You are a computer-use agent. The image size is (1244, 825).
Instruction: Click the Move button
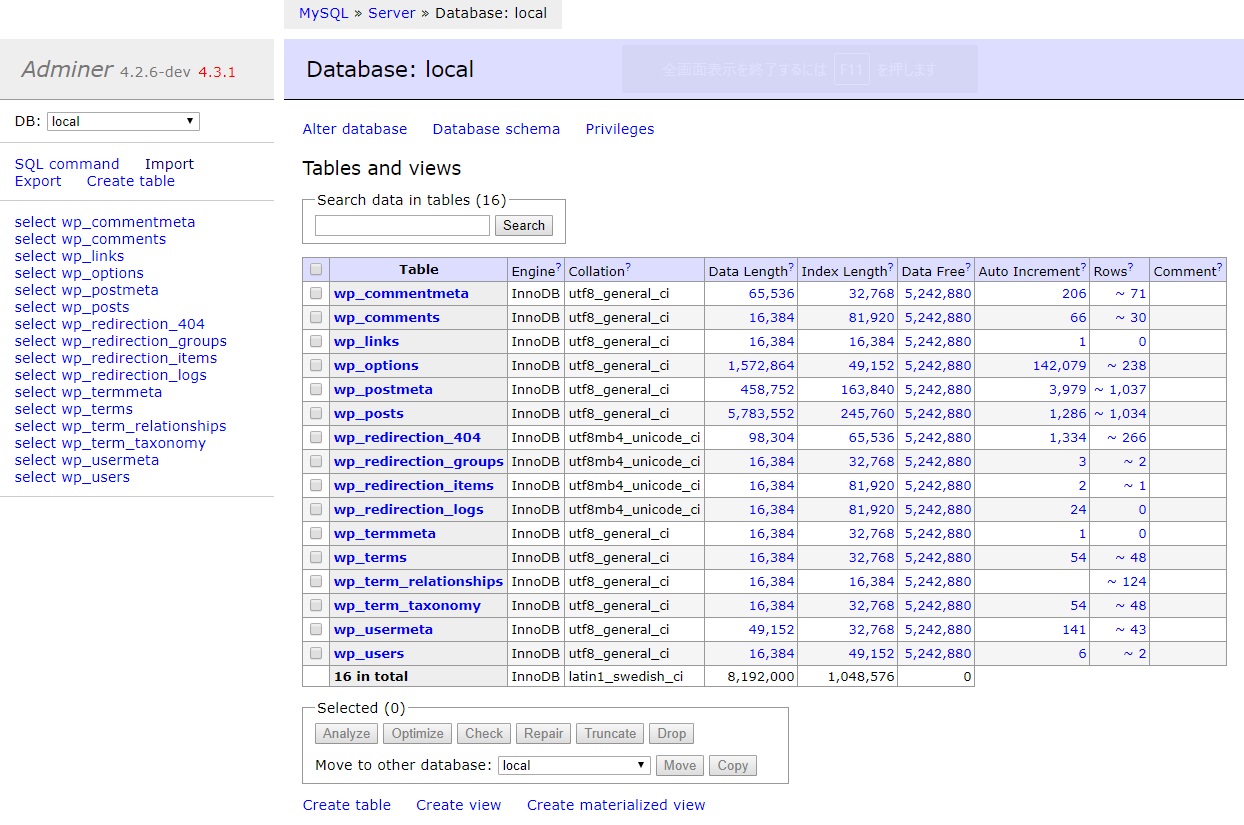click(x=680, y=765)
